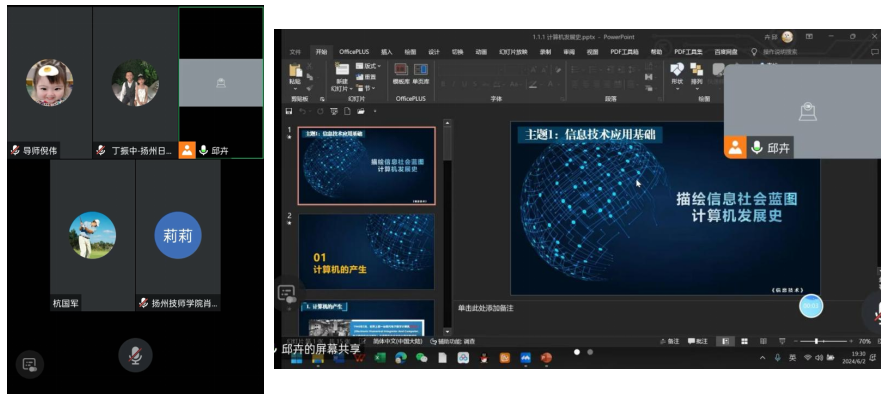Screen dimensions: 883x402
Task: Switch to the Design (设计) tab
Action: (434, 52)
